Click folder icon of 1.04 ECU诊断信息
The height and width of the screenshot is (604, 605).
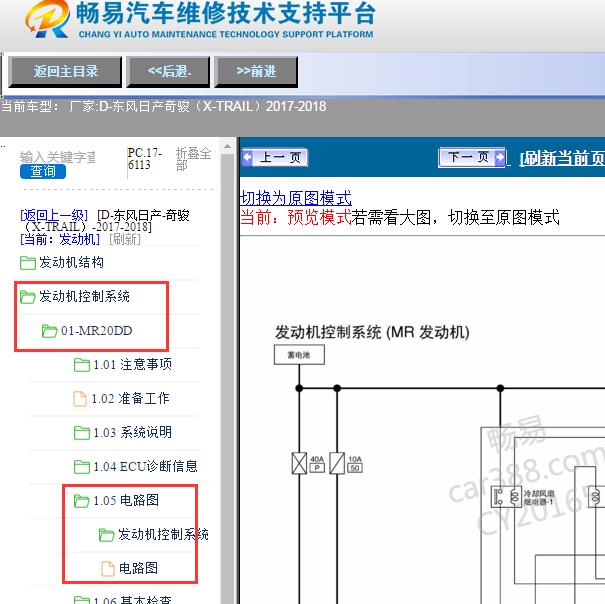pyautogui.click(x=82, y=467)
